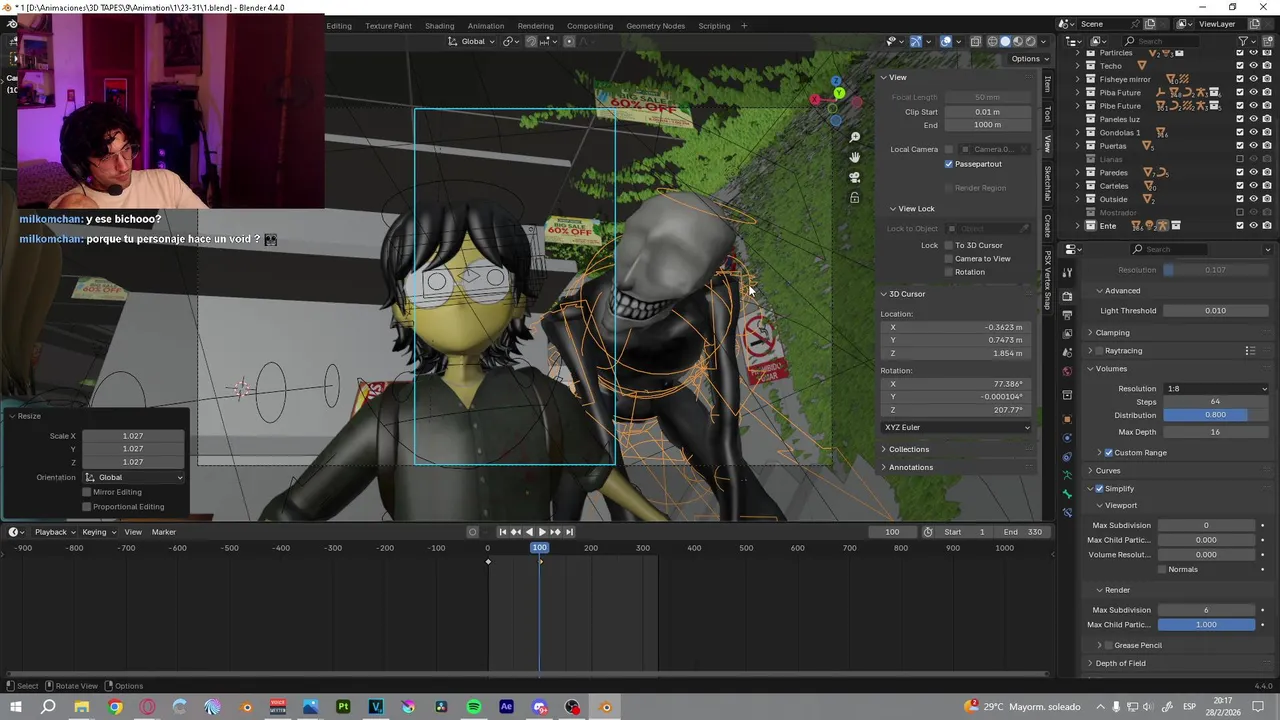Open the Tool properties tab icon
The image size is (1280, 720).
pos(1067,273)
